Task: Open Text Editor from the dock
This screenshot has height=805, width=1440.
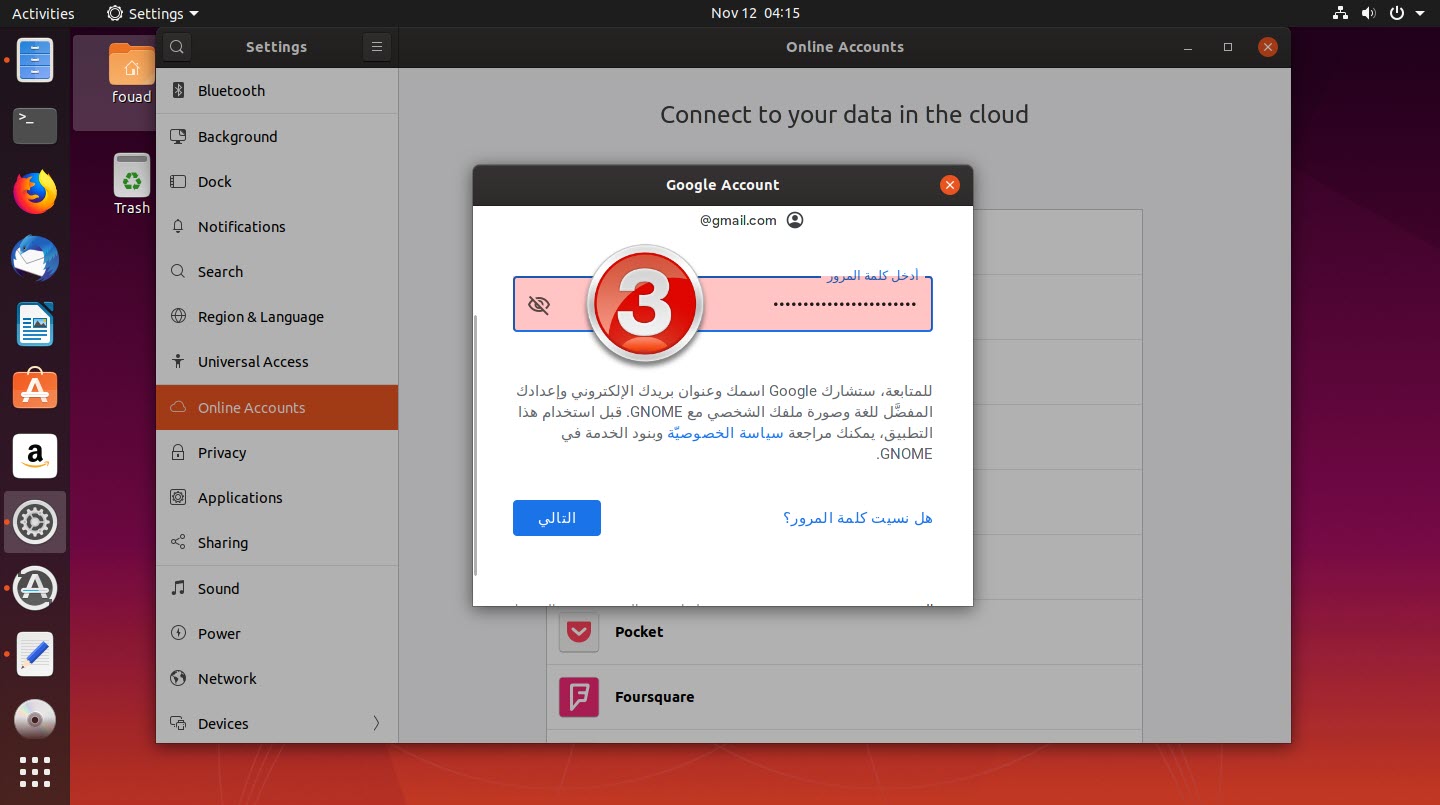Action: [35, 654]
